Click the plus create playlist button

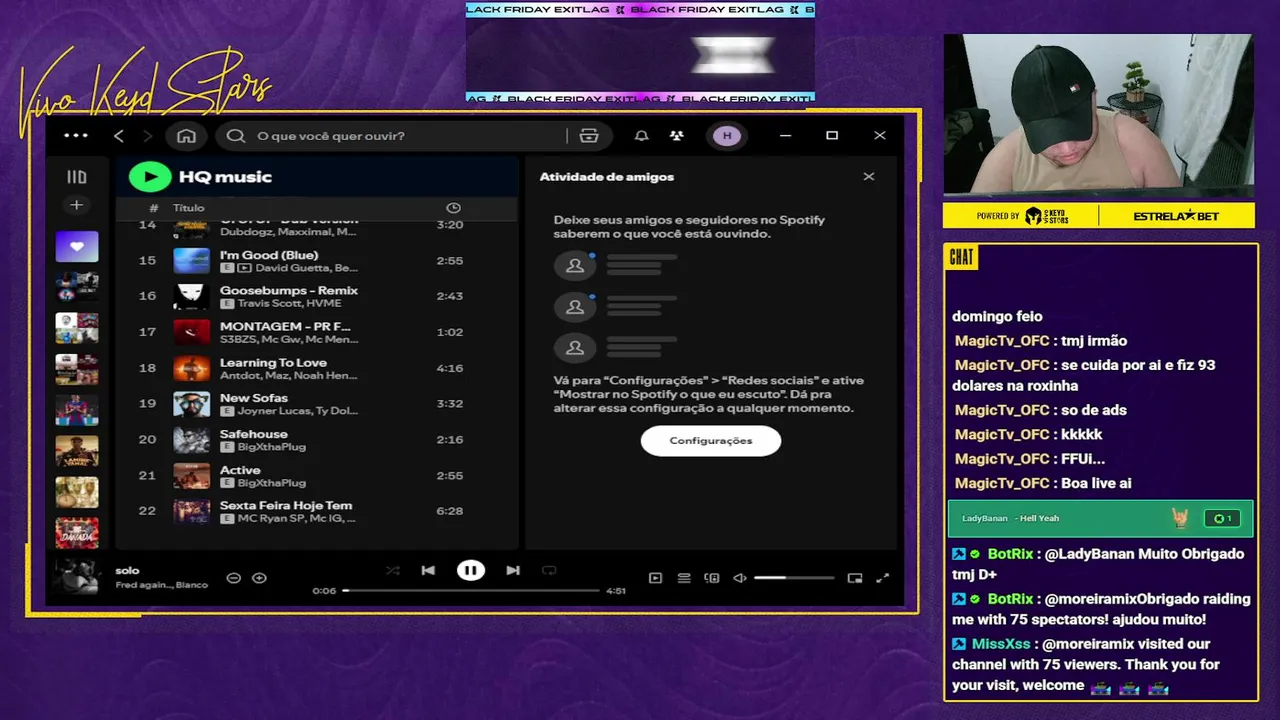pyautogui.click(x=76, y=205)
